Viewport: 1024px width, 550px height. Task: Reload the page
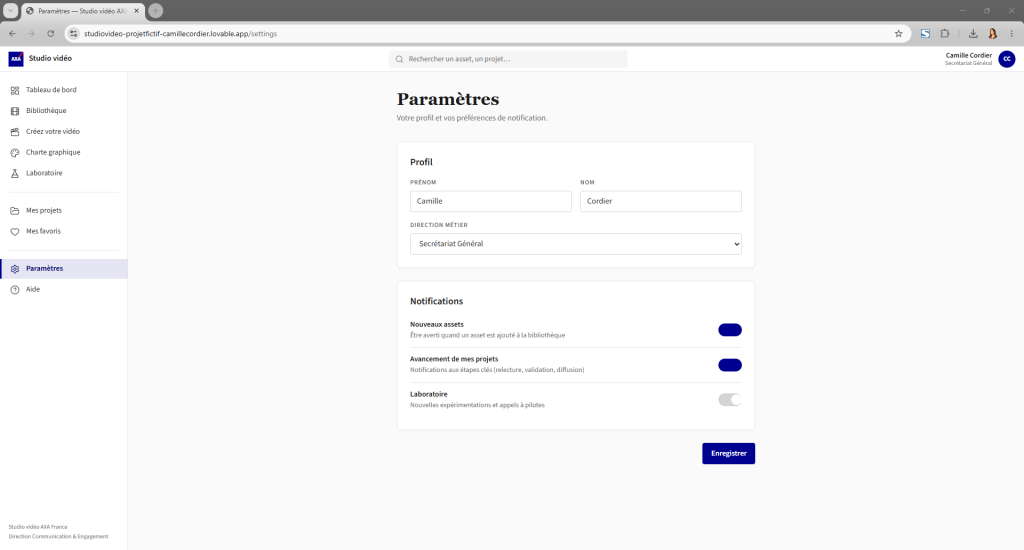[x=50, y=34]
